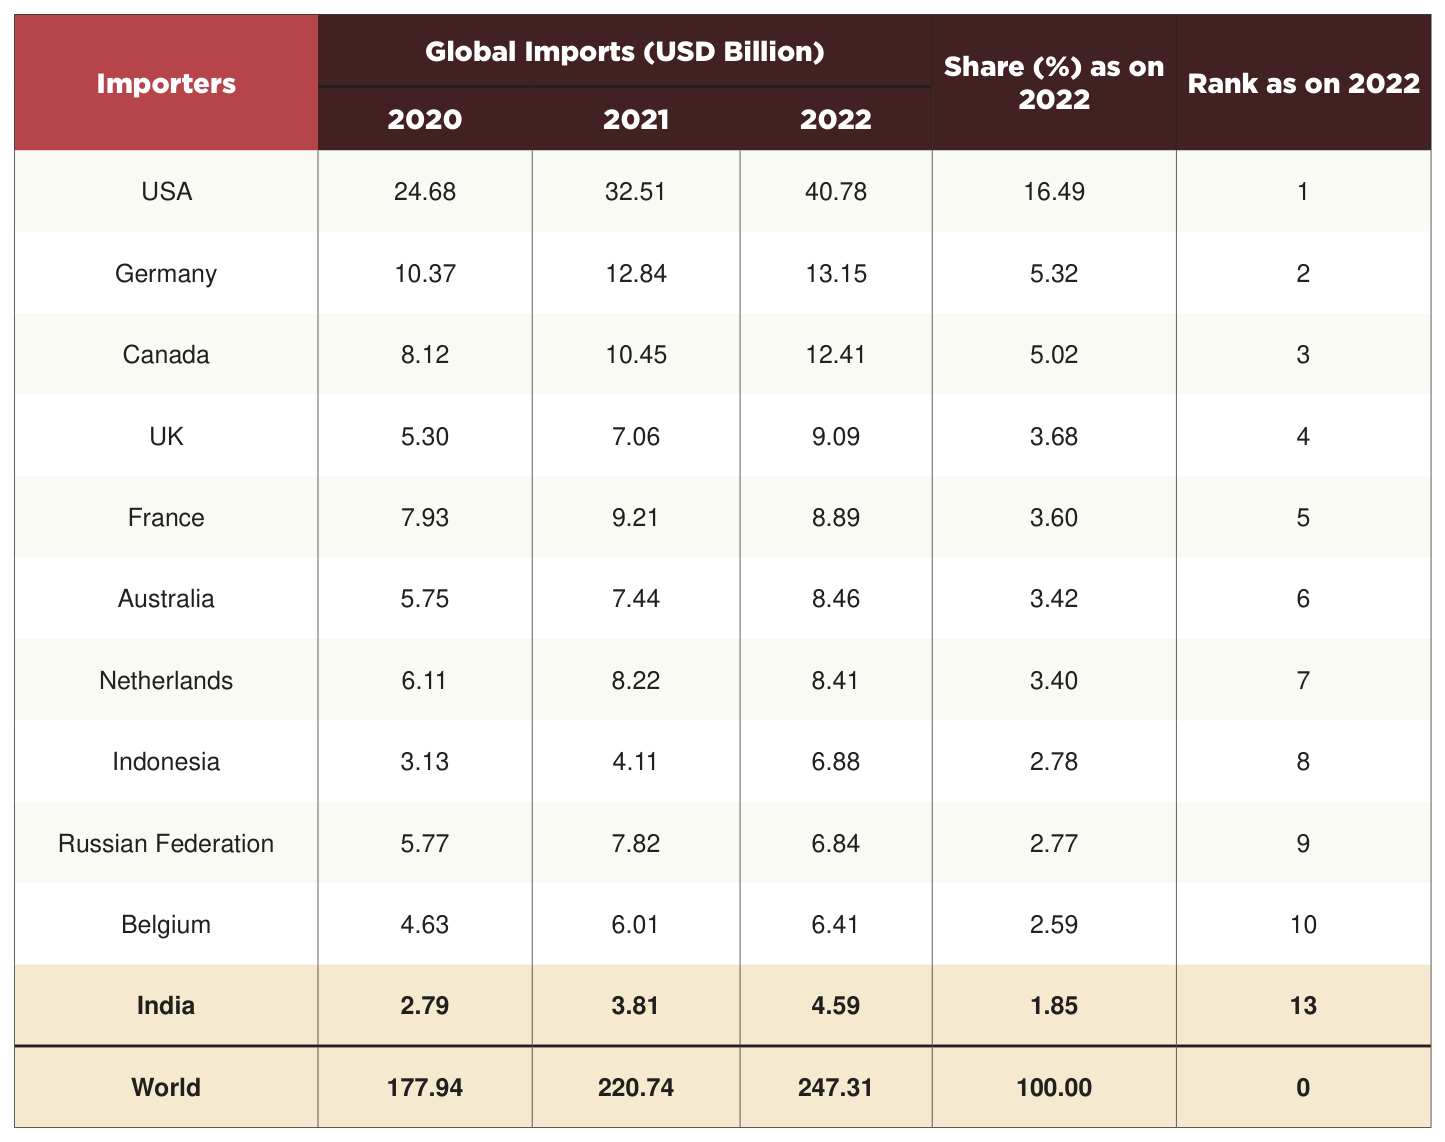Screen dimensions: 1445x1142
Task: Click the "France" importer cell
Action: [166, 517]
